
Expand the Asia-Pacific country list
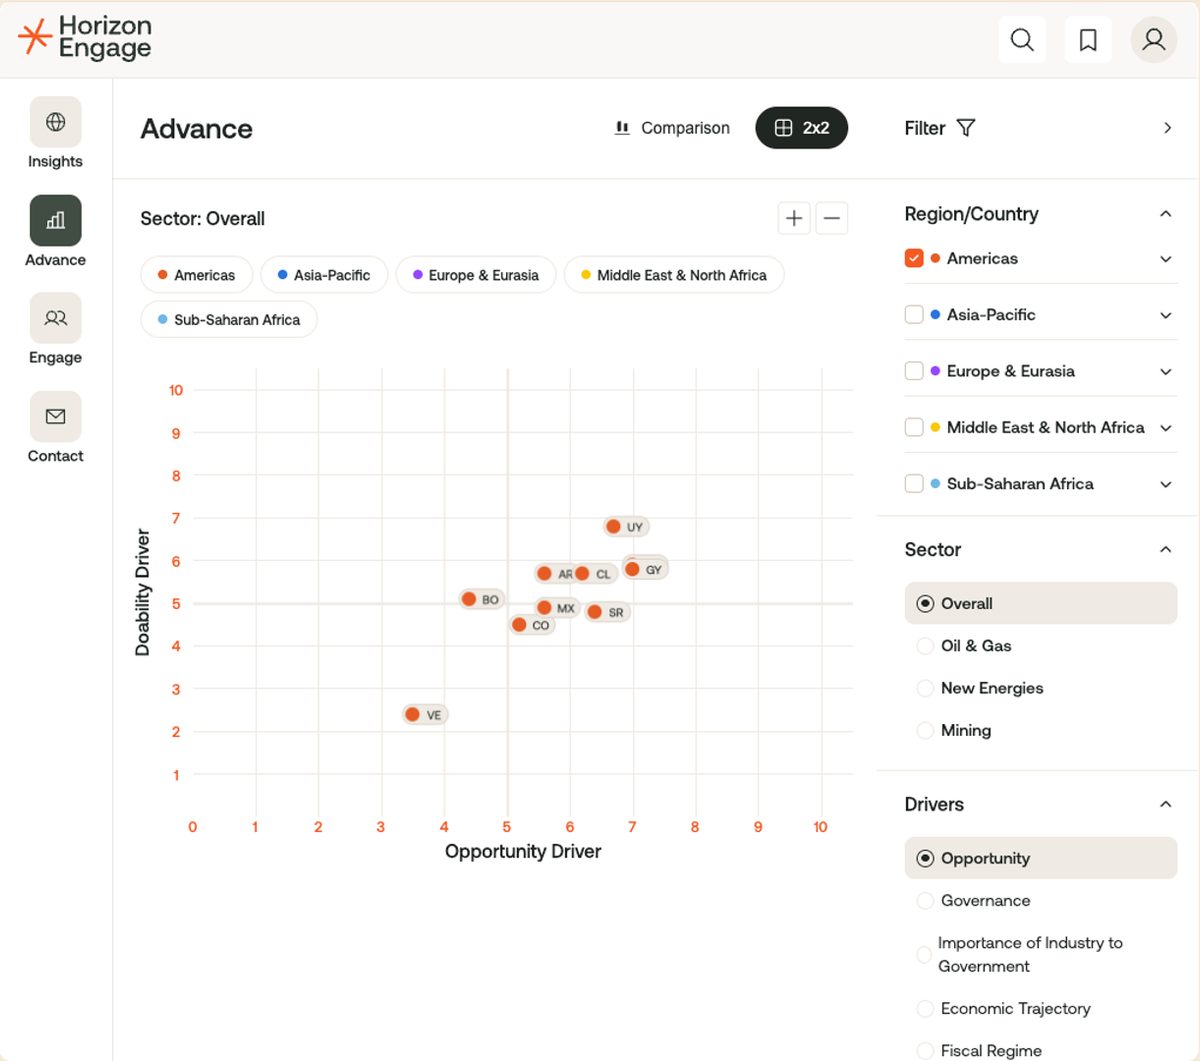(1166, 315)
